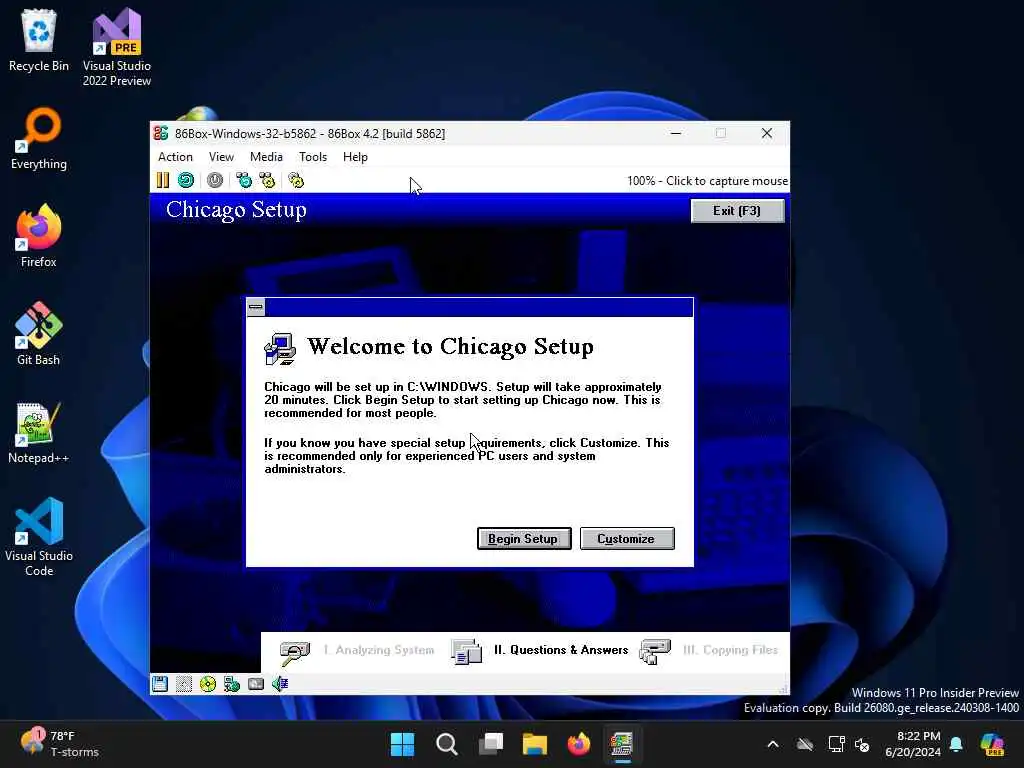Click the 'III. Copying Files' label
Viewport: 1024px width, 768px height.
click(x=730, y=650)
